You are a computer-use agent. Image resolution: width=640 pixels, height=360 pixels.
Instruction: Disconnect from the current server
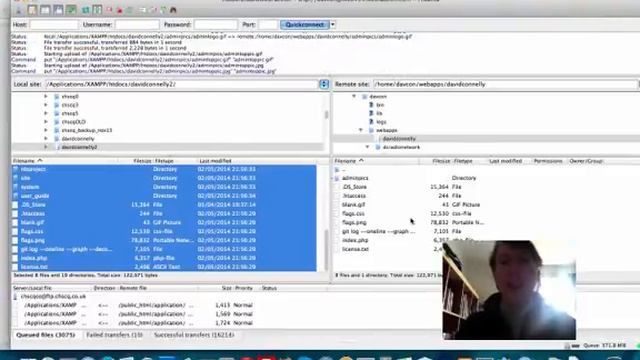[120, 10]
